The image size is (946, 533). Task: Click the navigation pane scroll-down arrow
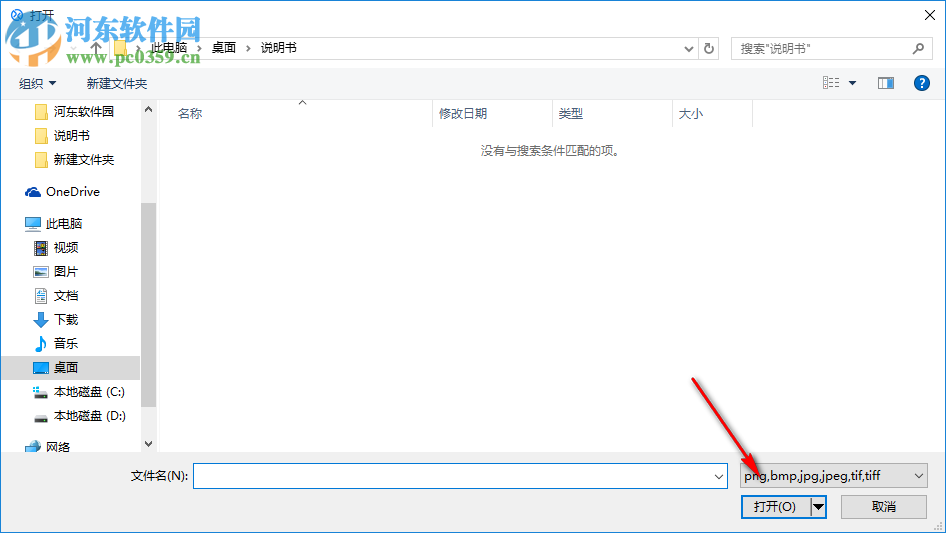(148, 444)
